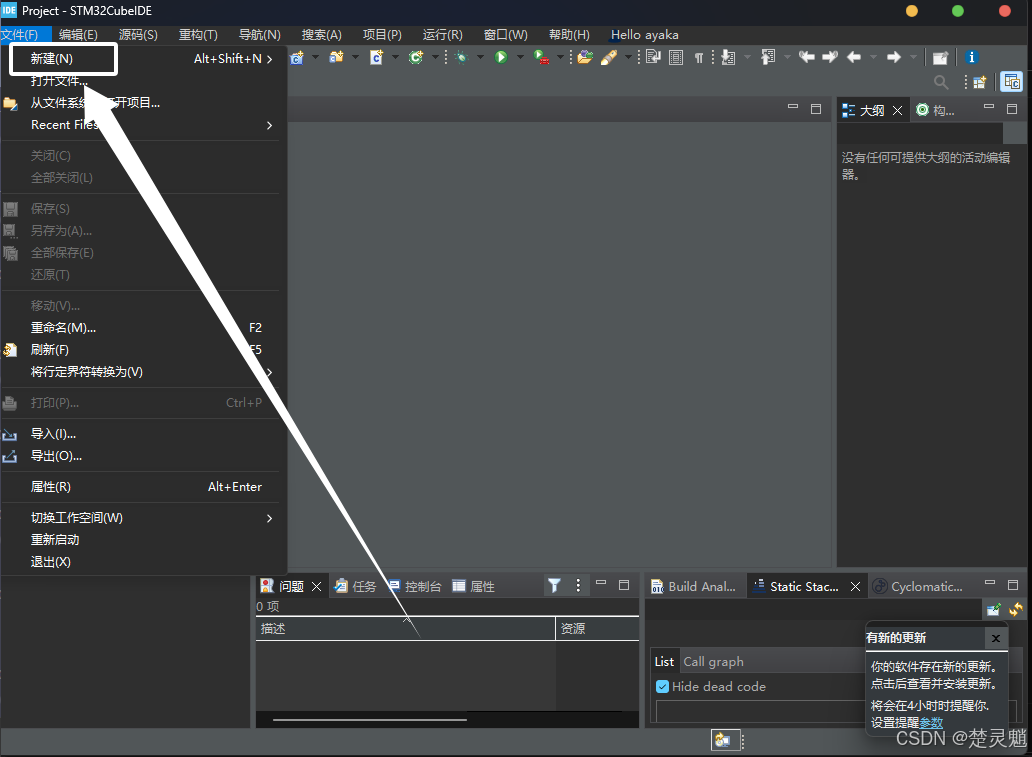
Task: Click the Open Element folder icon
Action: 585,57
